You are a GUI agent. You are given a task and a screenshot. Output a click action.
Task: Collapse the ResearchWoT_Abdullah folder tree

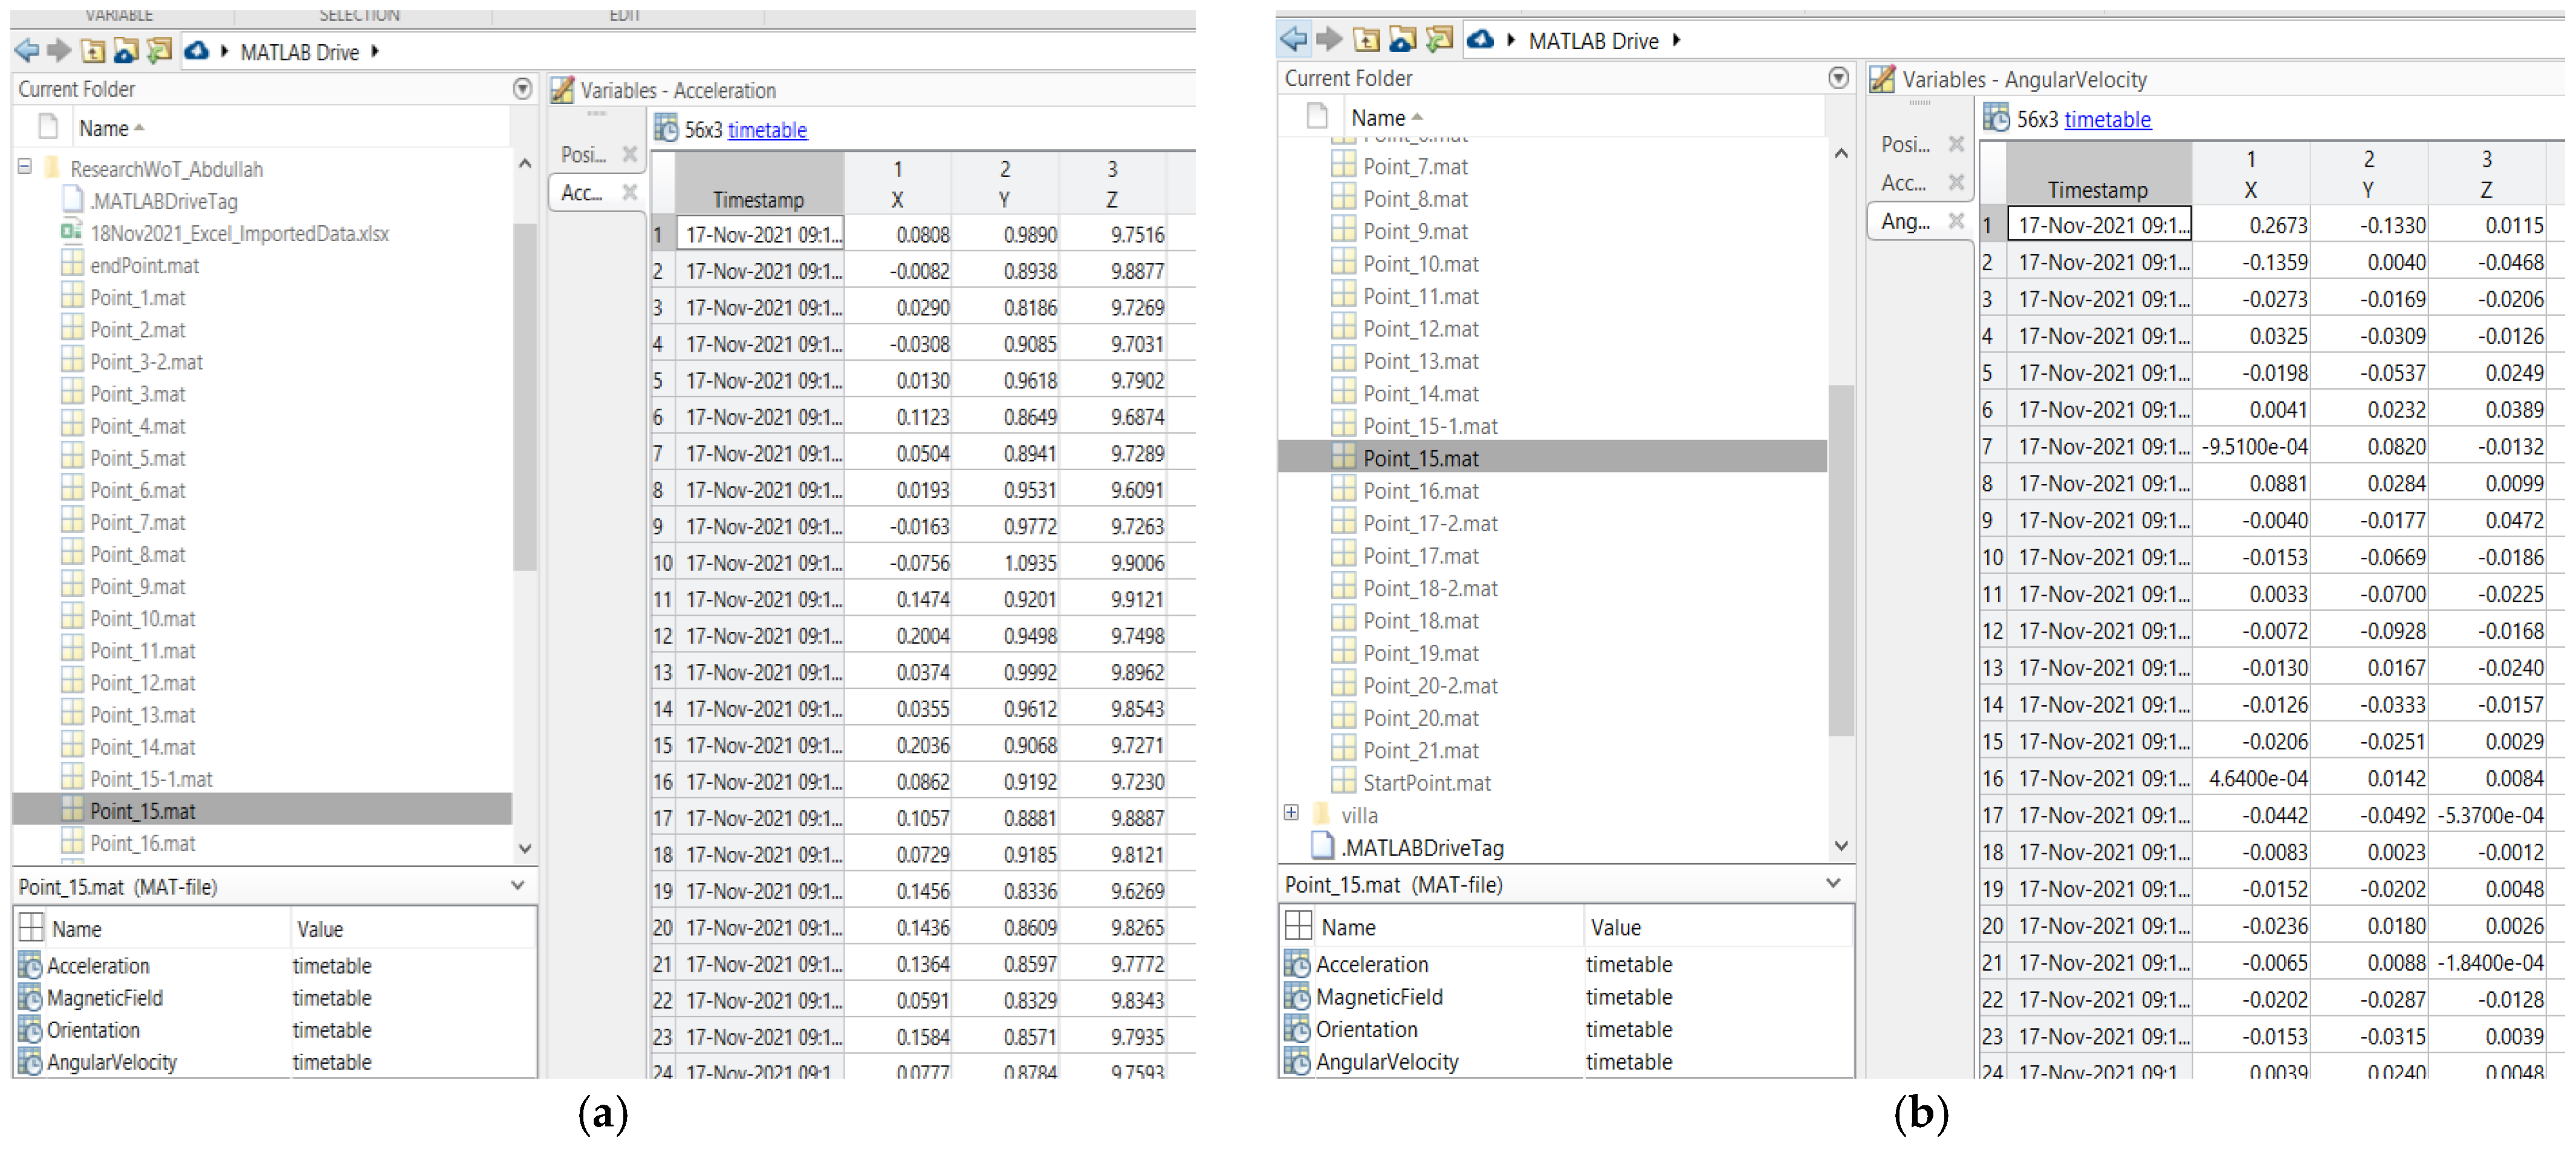click(x=25, y=167)
